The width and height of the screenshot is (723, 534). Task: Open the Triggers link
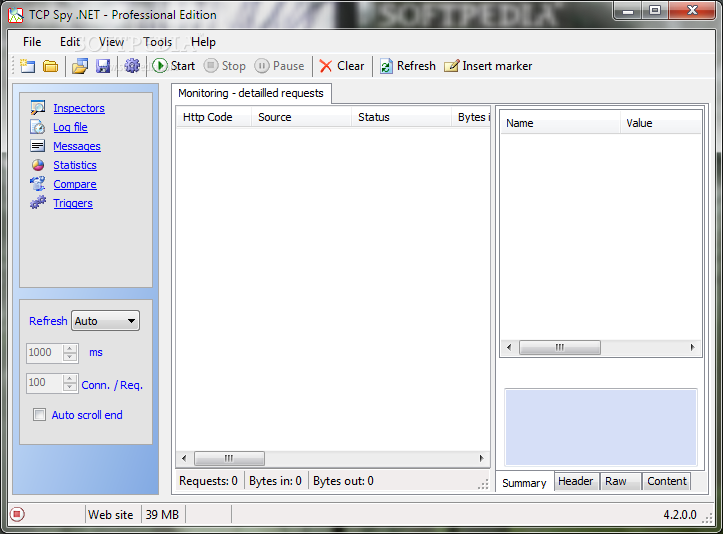pyautogui.click(x=73, y=203)
